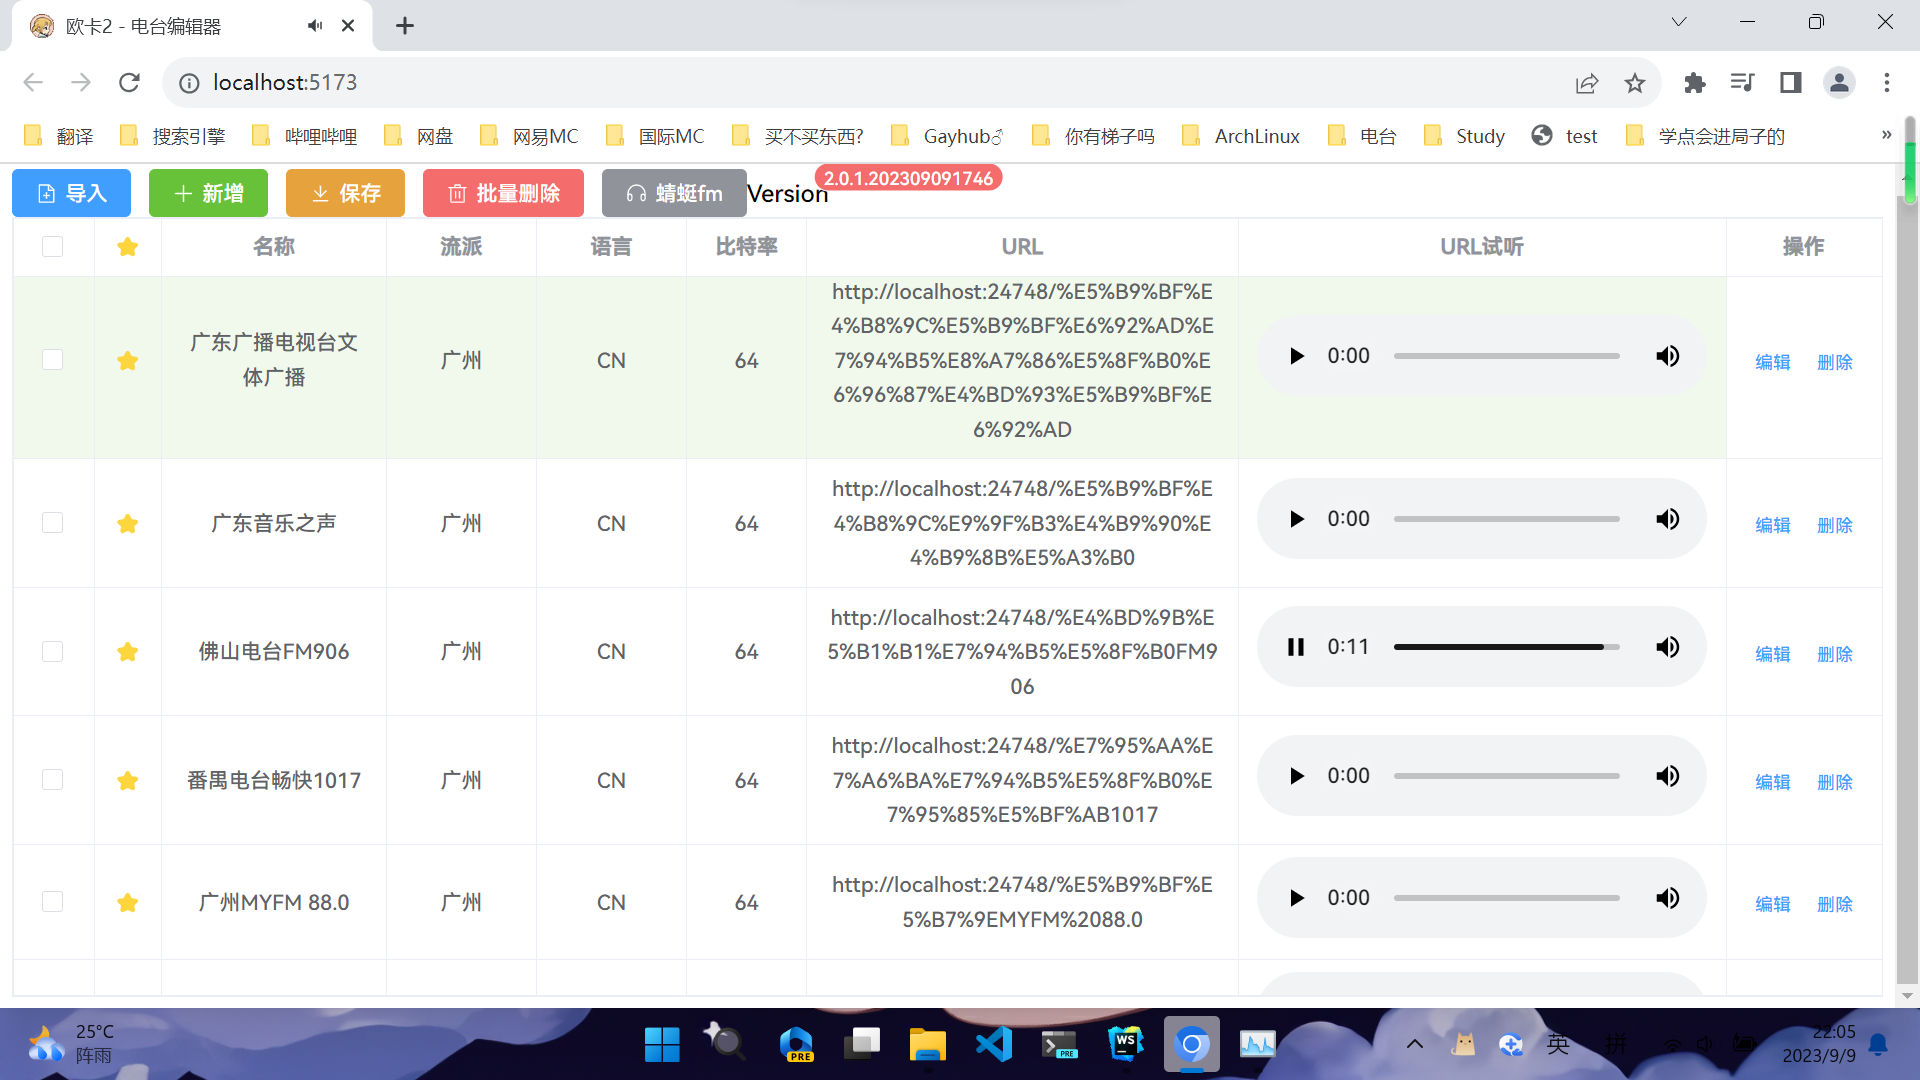
Task: Click the import 导入 button
Action: (x=71, y=193)
